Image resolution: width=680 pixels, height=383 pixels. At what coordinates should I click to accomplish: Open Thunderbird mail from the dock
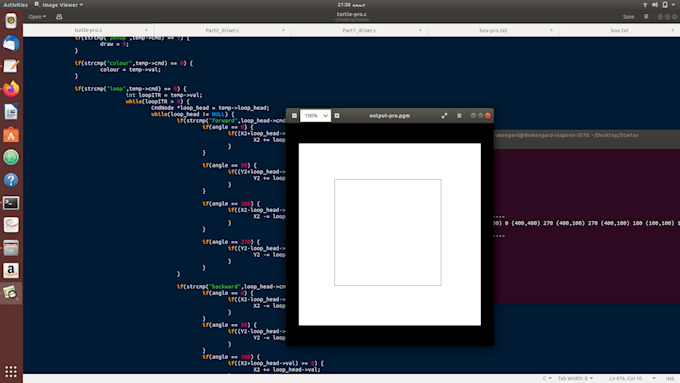pos(11,44)
